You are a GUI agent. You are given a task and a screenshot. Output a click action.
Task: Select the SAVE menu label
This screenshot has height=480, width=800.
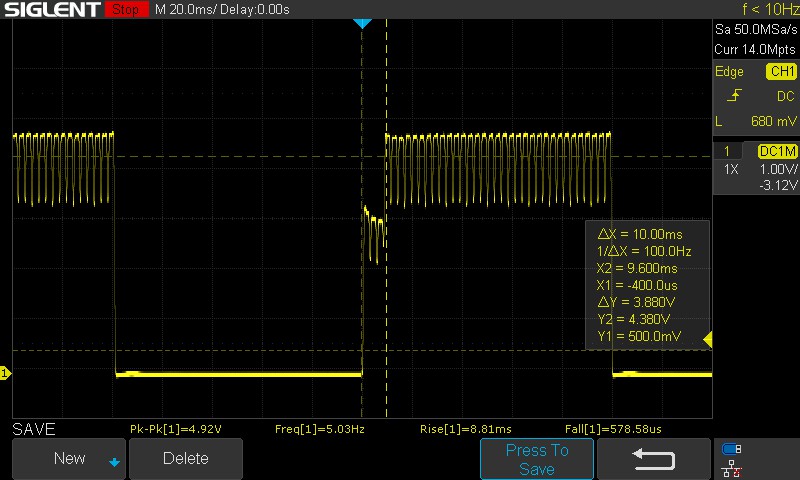tap(34, 429)
